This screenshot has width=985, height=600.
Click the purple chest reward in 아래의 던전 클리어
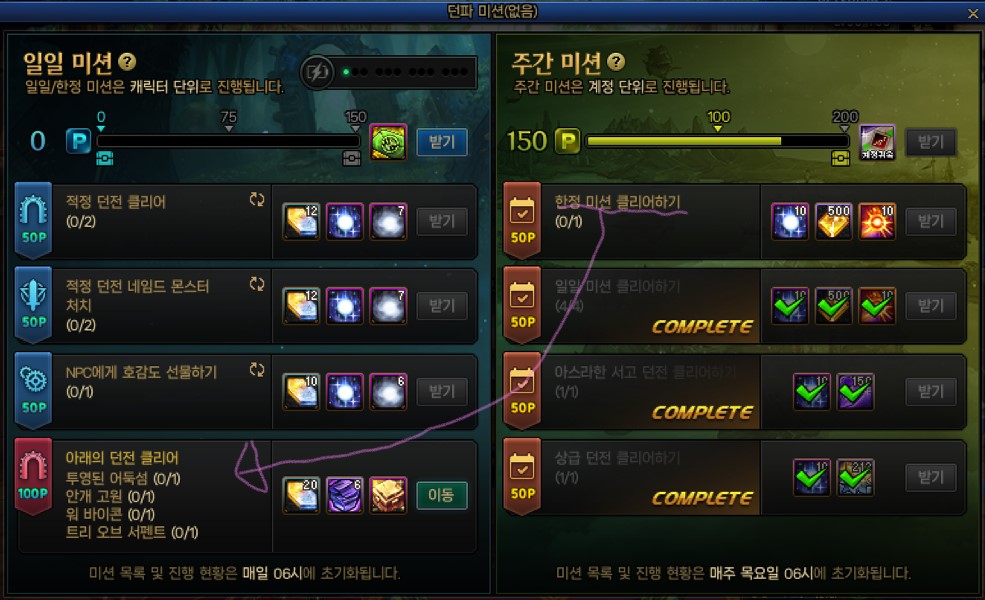tap(344, 495)
